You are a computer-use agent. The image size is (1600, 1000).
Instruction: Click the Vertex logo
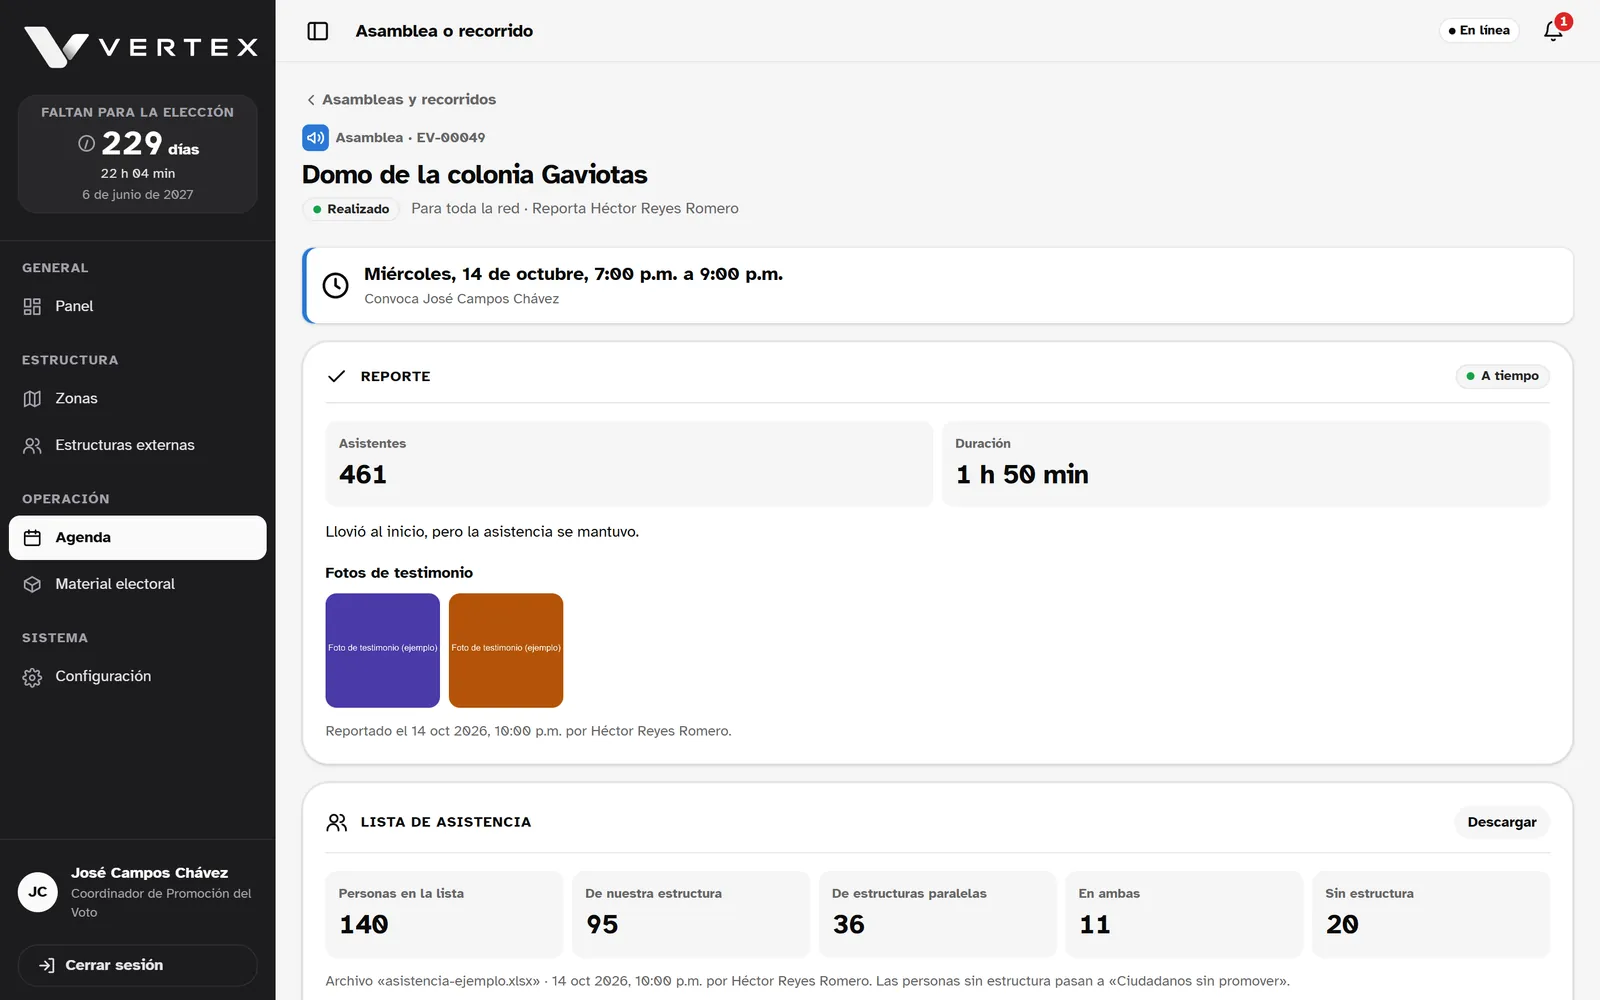141,47
